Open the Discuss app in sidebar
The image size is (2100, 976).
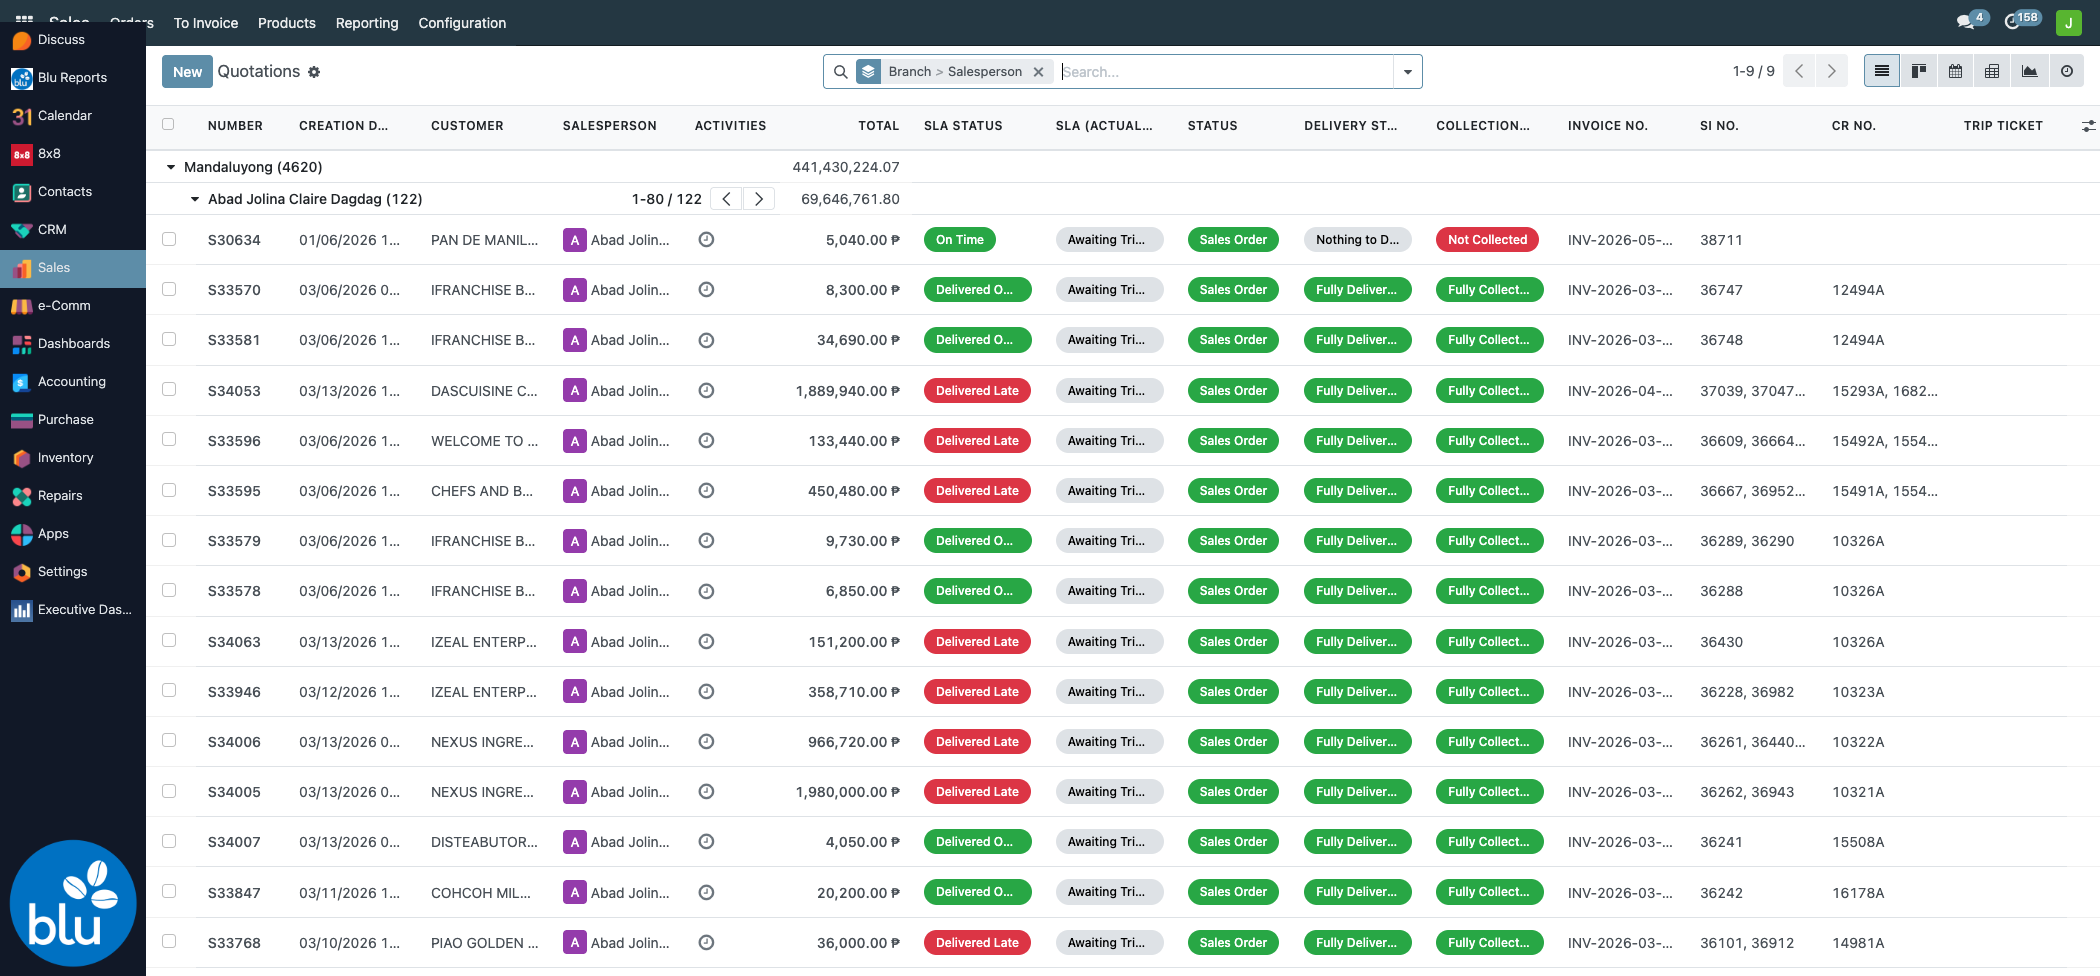73,40
